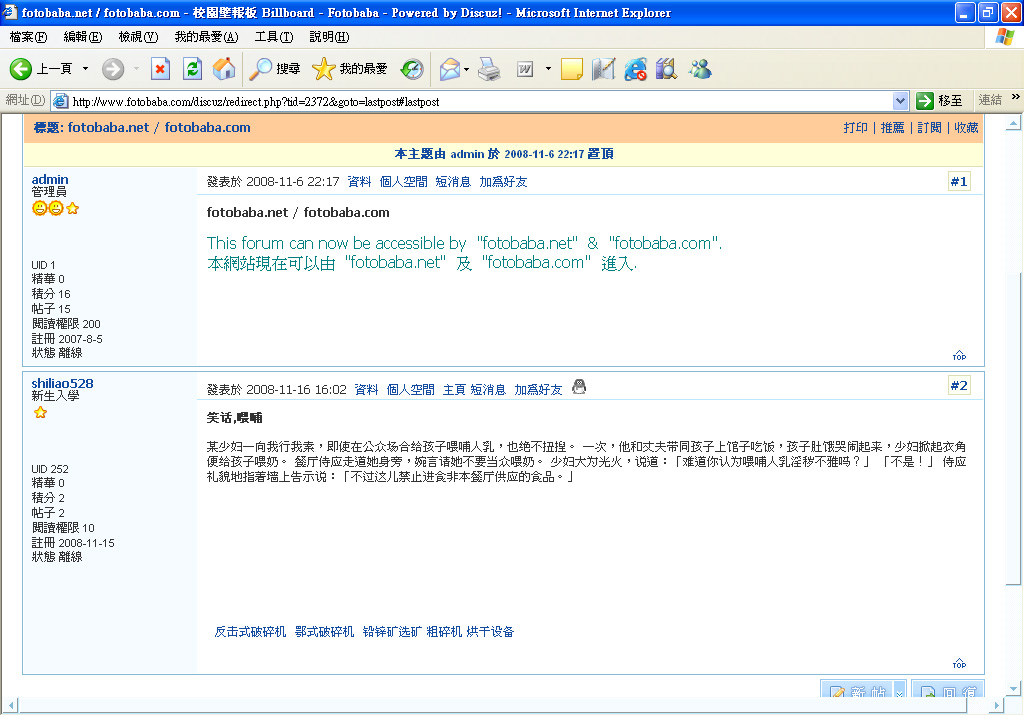Open the admin user profile link
The height and width of the screenshot is (716, 1024).
coord(50,179)
